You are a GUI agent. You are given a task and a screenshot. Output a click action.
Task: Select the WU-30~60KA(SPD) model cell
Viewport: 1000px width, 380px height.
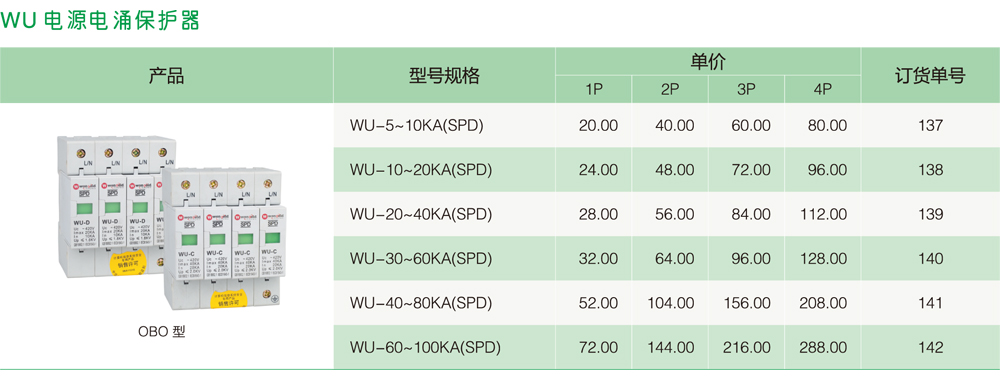point(444,259)
